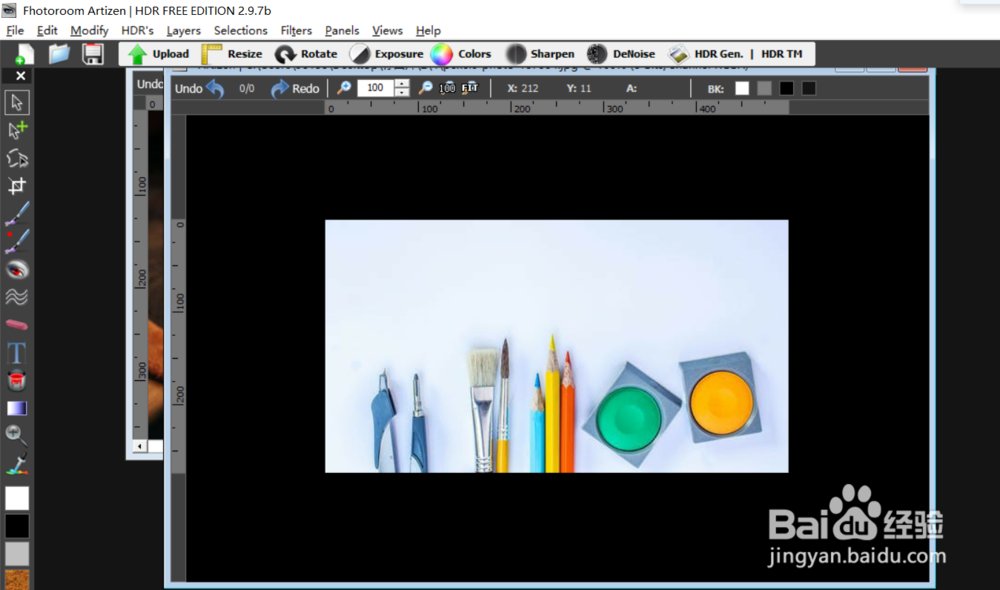This screenshot has width=1000, height=590.
Task: Open the Sharpen filter
Action: [x=541, y=54]
